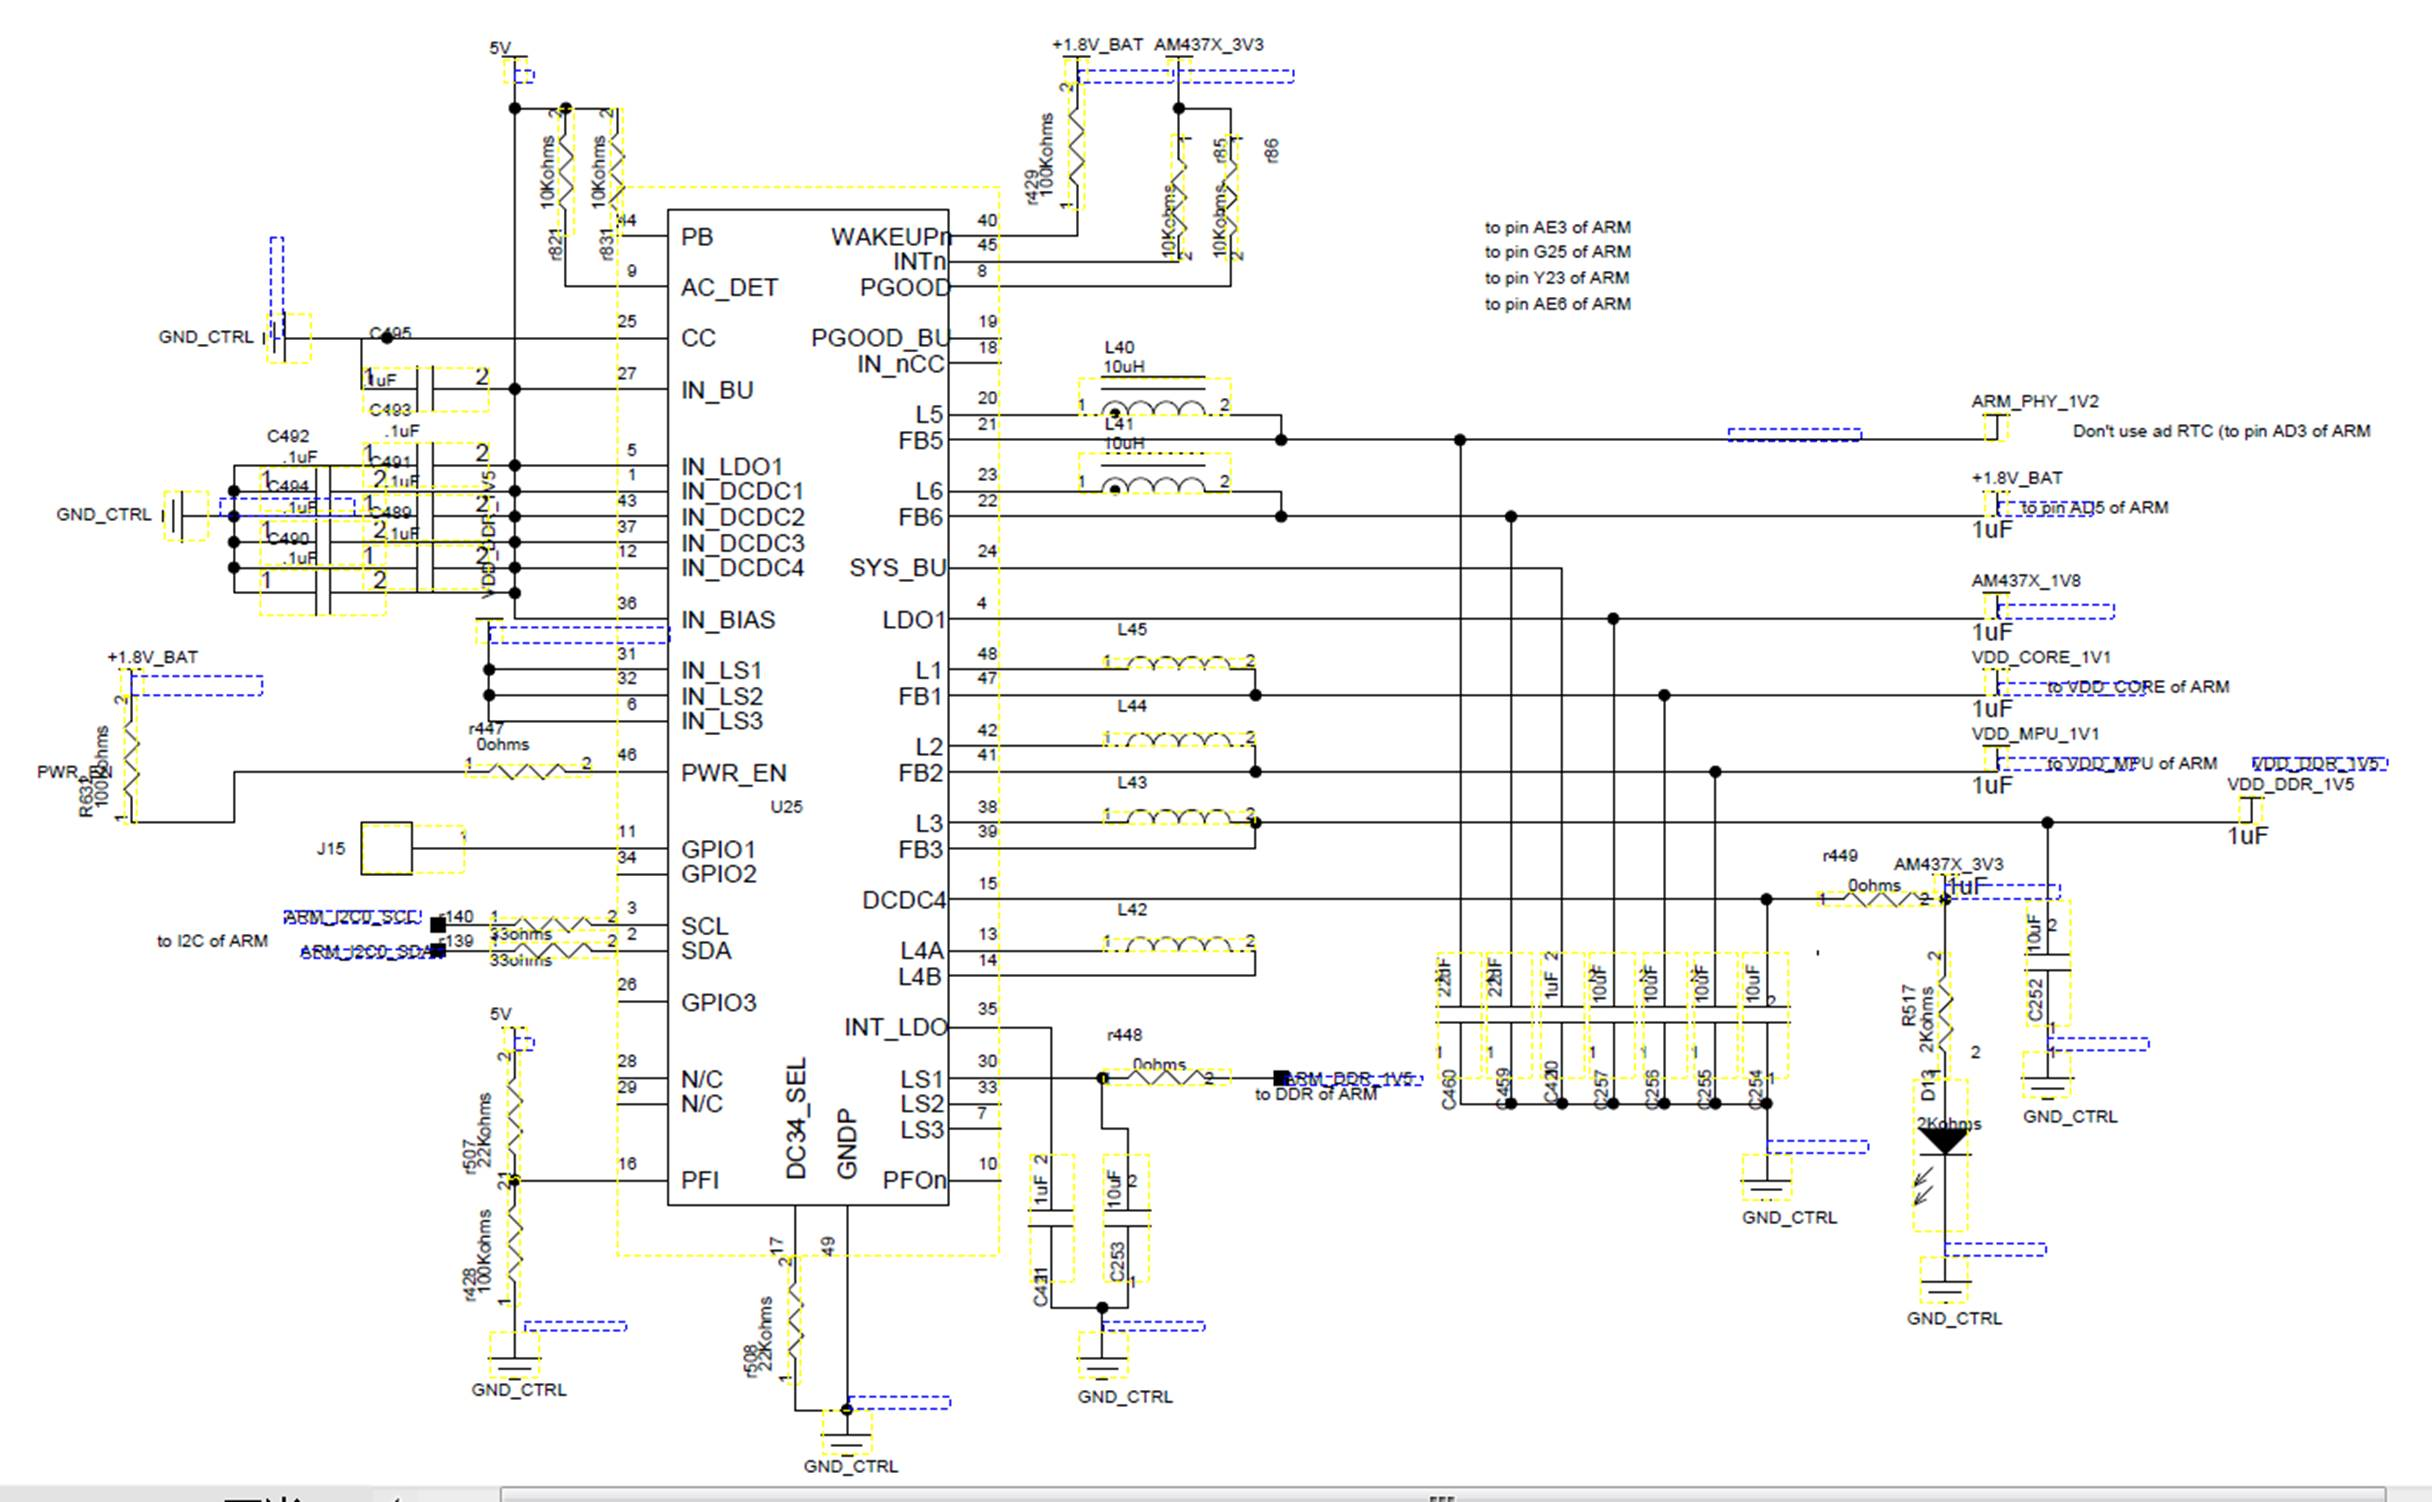
Task: Click the 'to DDR of ARM' note
Action: [x=1316, y=1094]
